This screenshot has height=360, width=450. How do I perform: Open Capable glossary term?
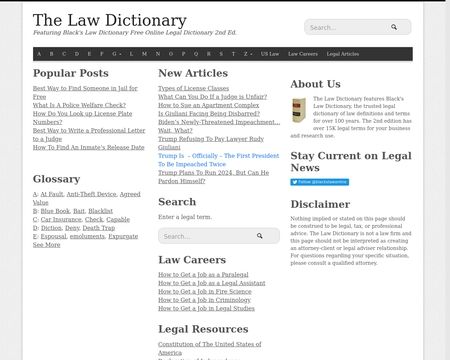pos(118,219)
